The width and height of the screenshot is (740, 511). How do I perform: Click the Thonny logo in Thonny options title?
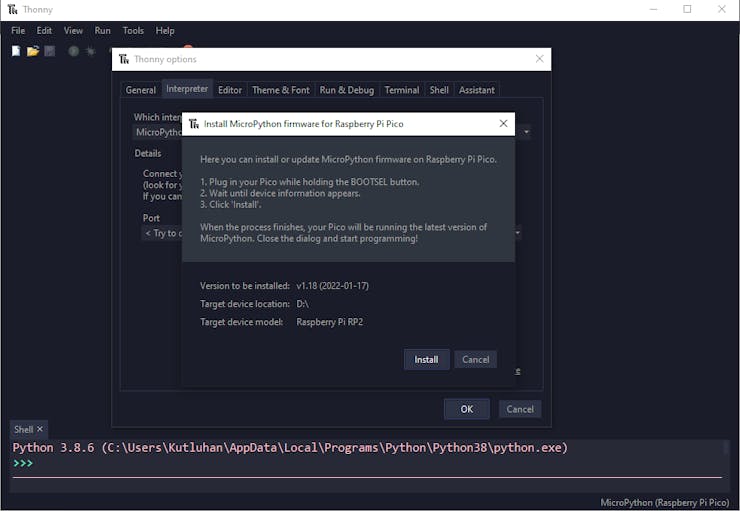[124, 59]
